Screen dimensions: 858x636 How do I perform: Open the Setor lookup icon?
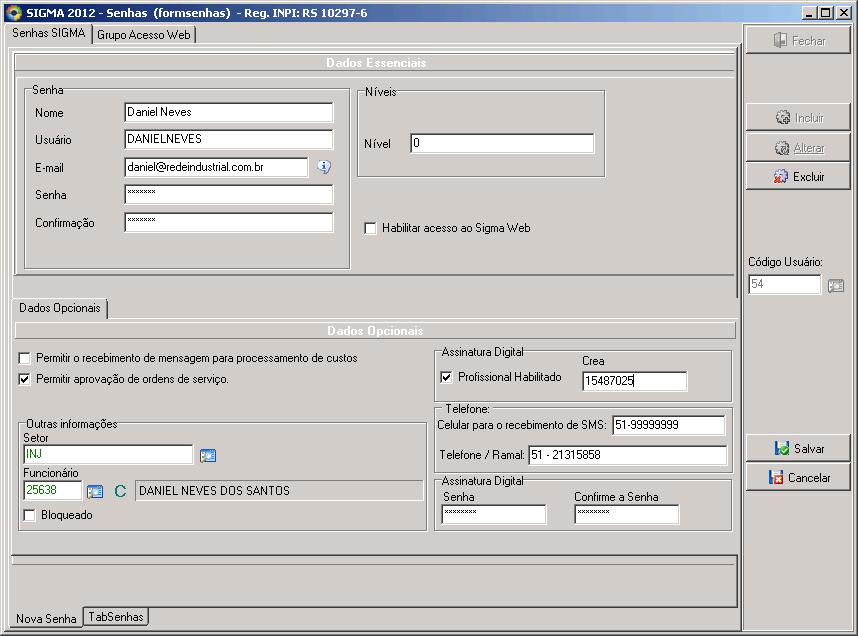pos(208,455)
